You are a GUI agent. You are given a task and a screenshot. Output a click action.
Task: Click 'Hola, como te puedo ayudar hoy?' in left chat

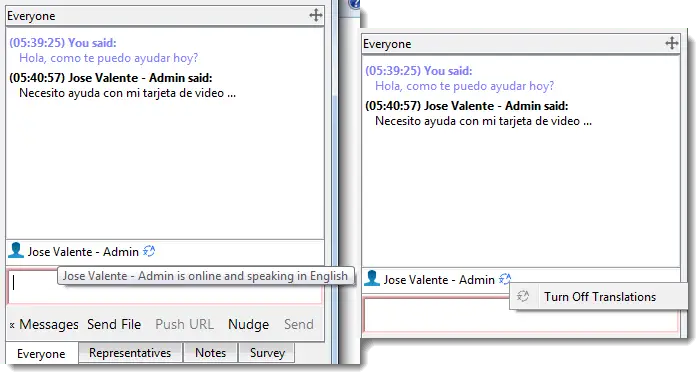click(108, 58)
